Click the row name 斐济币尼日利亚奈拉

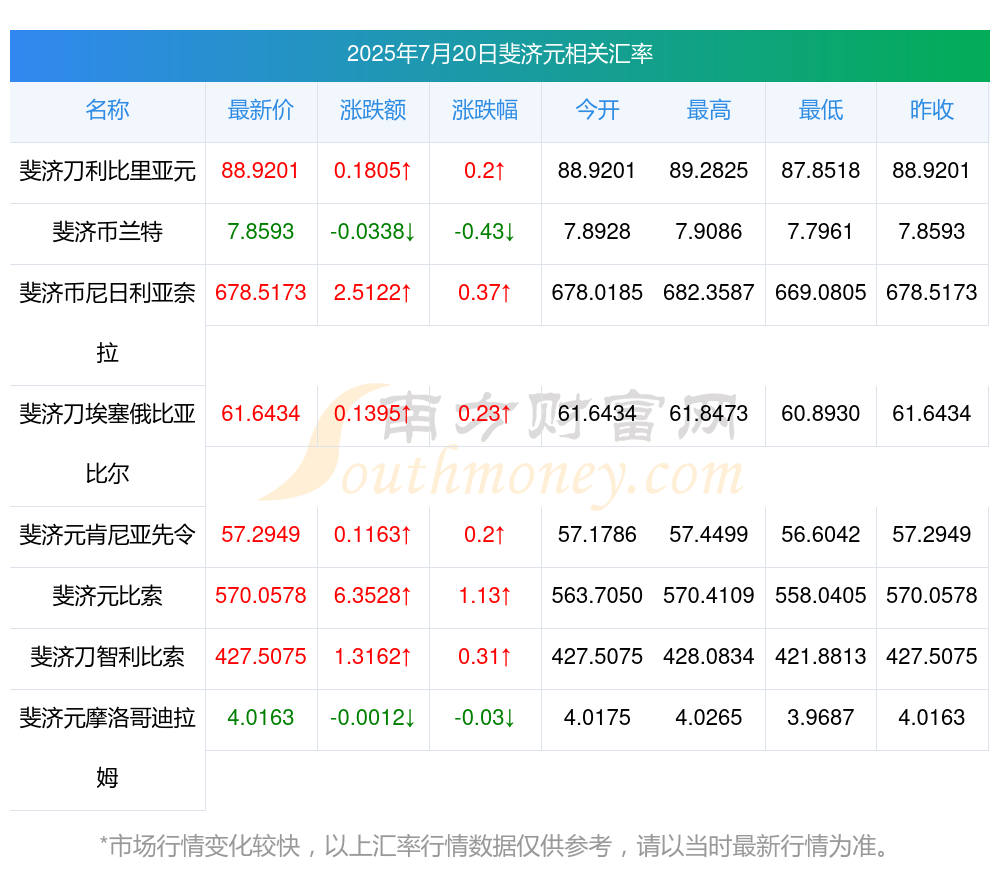click(x=107, y=323)
